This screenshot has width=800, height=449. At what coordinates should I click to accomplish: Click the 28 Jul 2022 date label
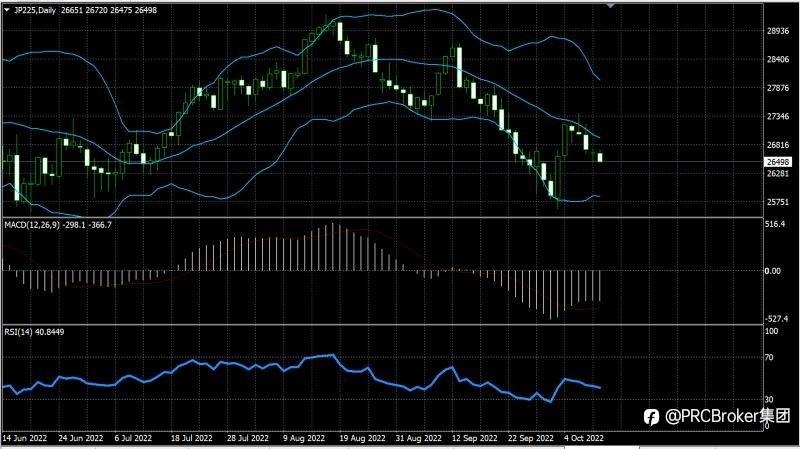click(247, 438)
